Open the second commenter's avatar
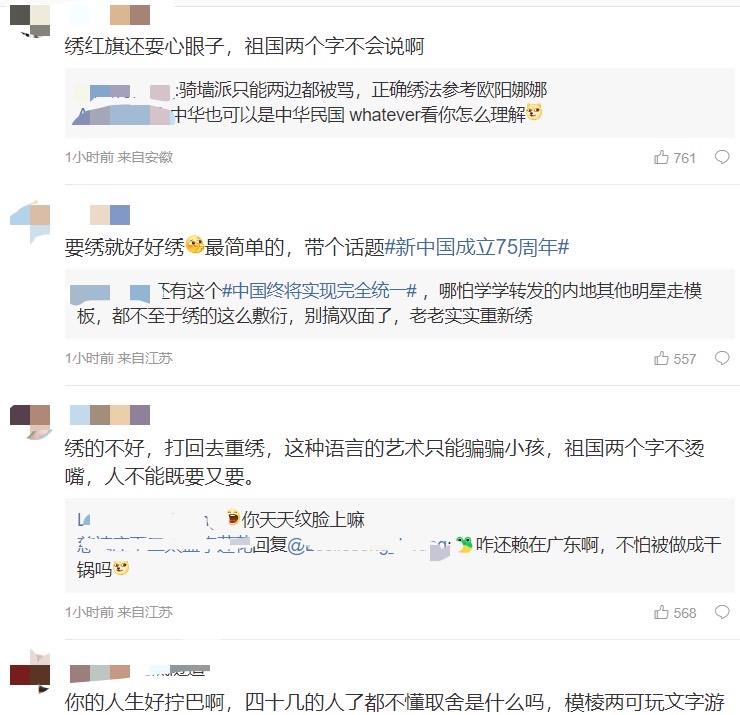The height and width of the screenshot is (715, 740). tap(30, 221)
